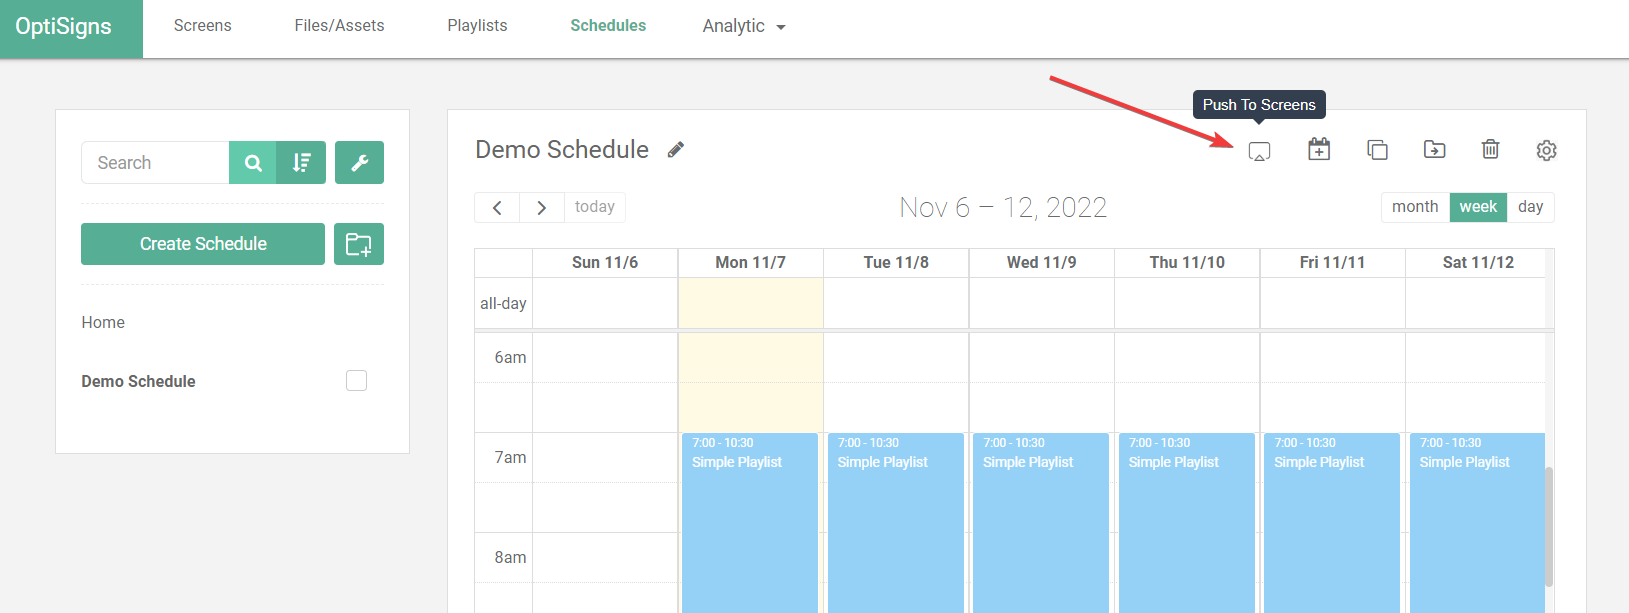Click the duplicate schedule icon

[1377, 150]
